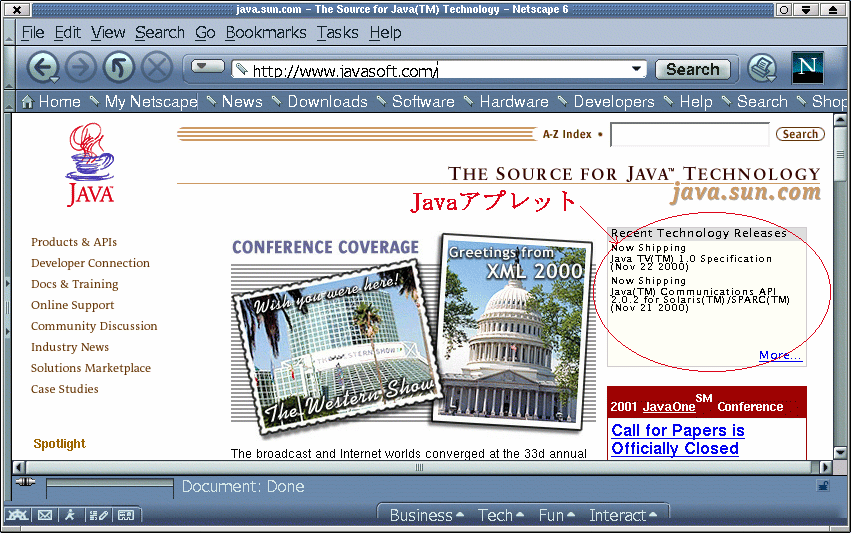Image resolution: width=851 pixels, height=533 pixels.
Task: Expand the small dropdown button left of the URL
Action: click(207, 67)
